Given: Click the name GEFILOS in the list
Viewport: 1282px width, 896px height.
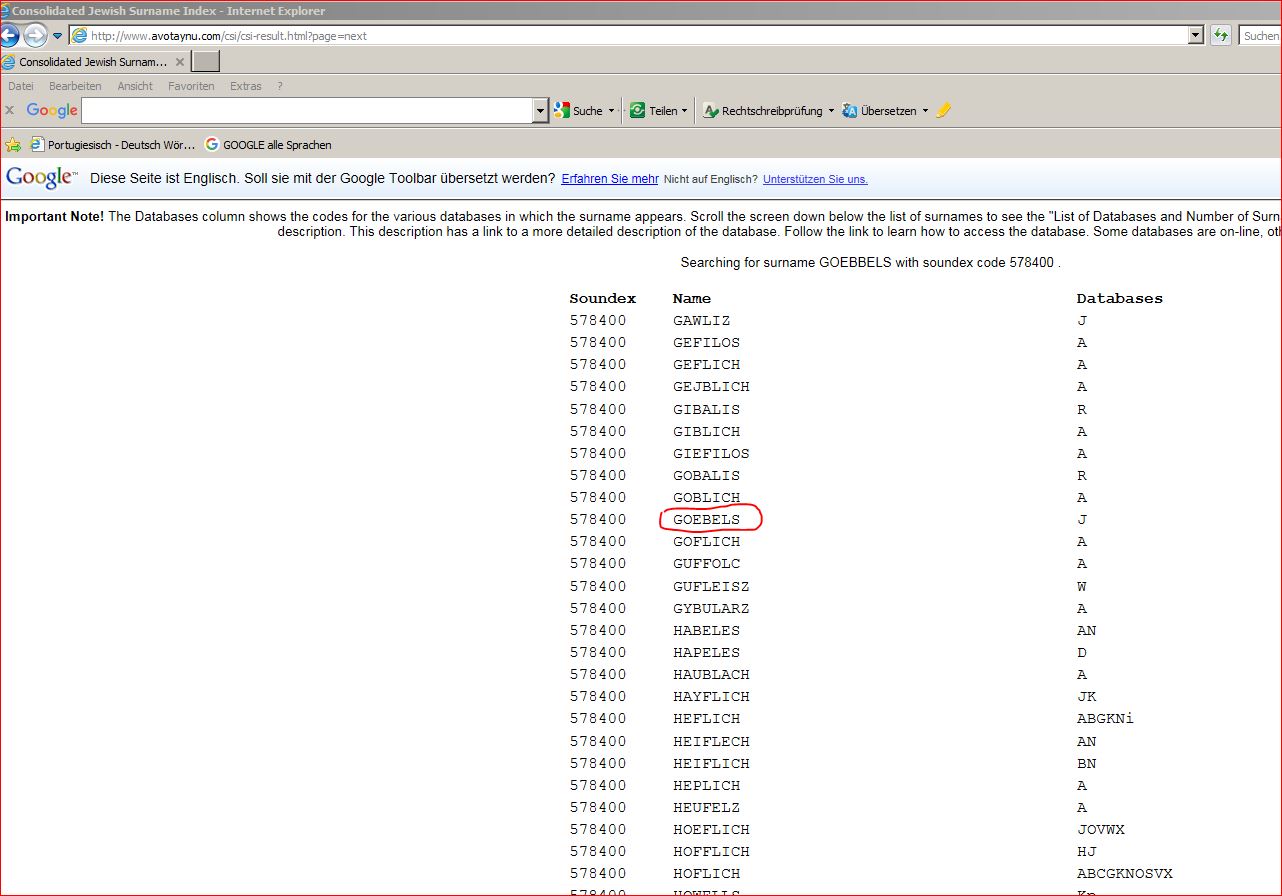Looking at the screenshot, I should pos(707,343).
